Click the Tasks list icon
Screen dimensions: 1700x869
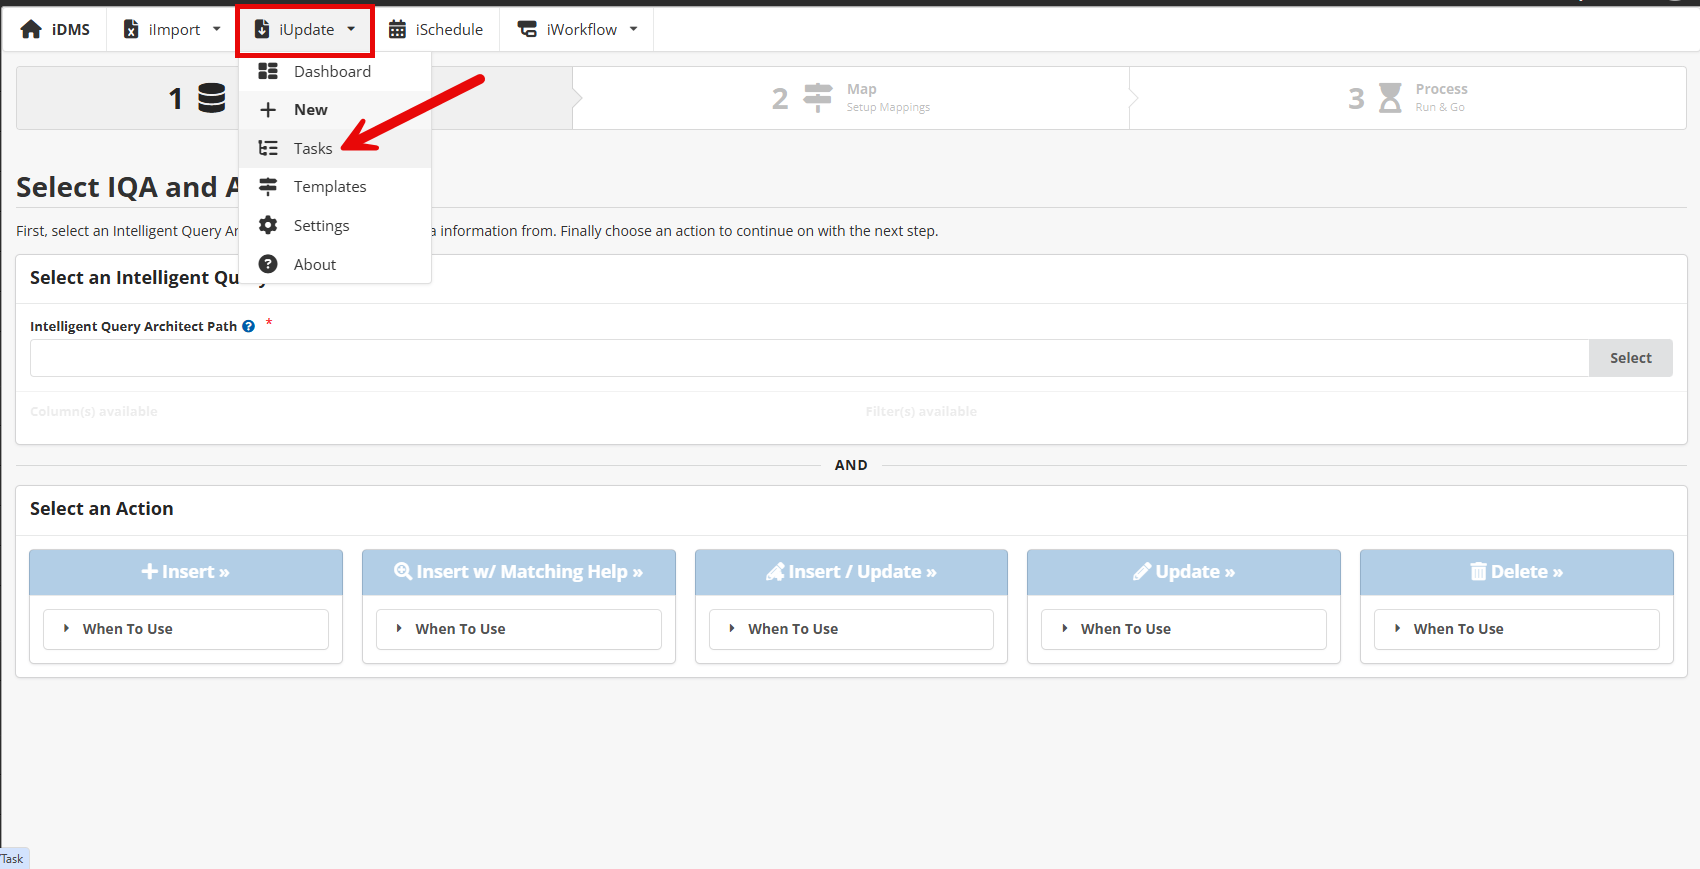tap(268, 148)
